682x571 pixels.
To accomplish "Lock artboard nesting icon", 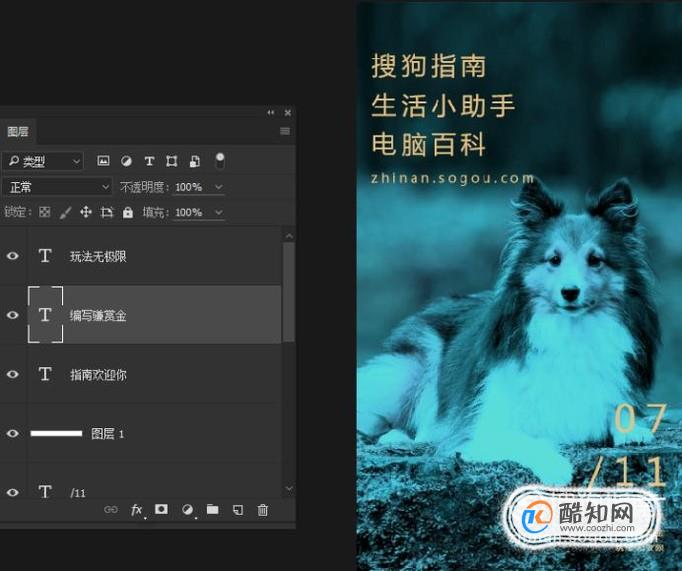I will [x=107, y=212].
